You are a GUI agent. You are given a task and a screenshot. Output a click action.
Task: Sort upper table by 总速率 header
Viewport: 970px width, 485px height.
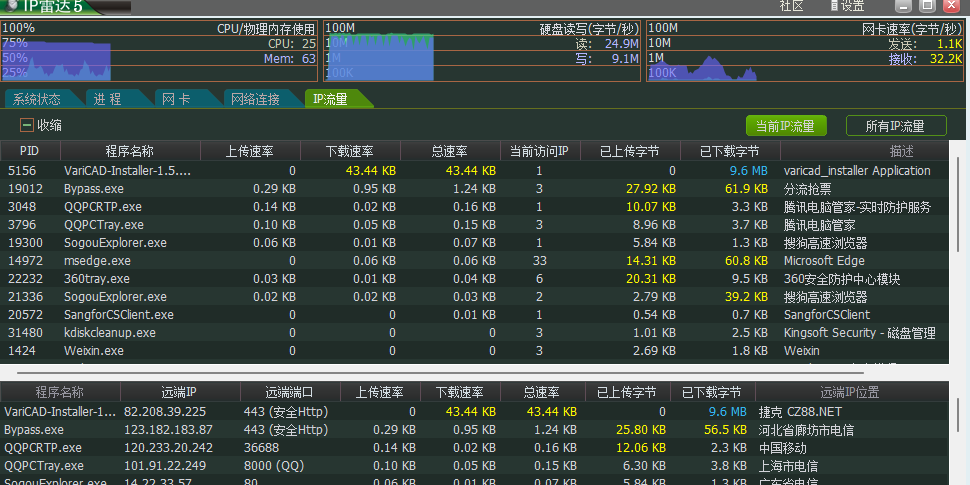(450, 151)
